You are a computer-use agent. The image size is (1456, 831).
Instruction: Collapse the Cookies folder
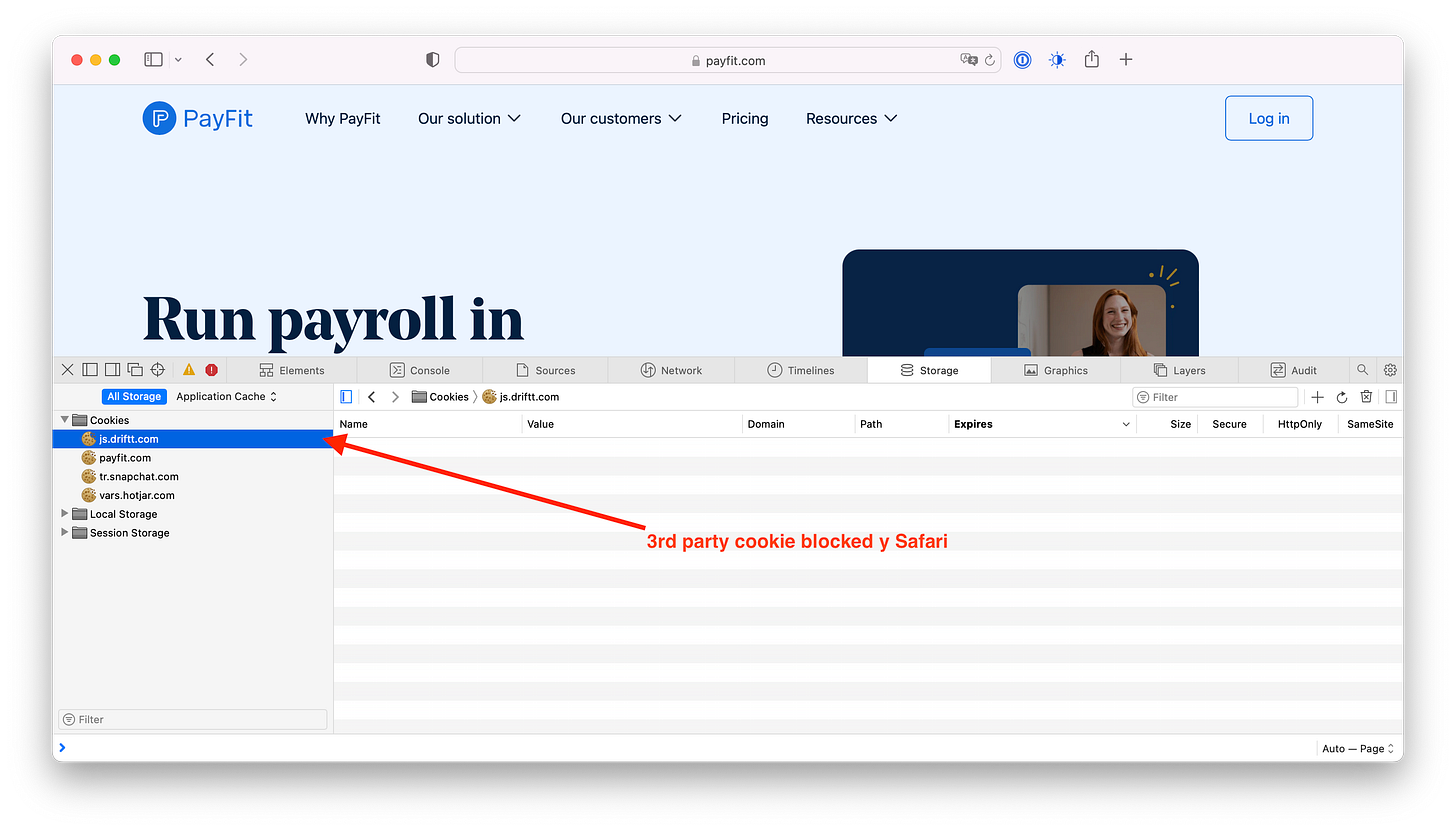(66, 420)
